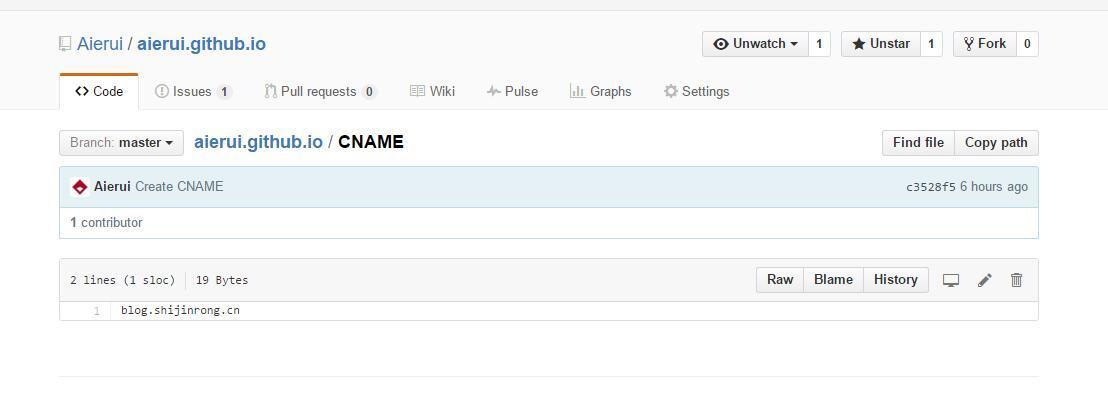The height and width of the screenshot is (412, 1108).
Task: View the Raw file
Action: (780, 280)
